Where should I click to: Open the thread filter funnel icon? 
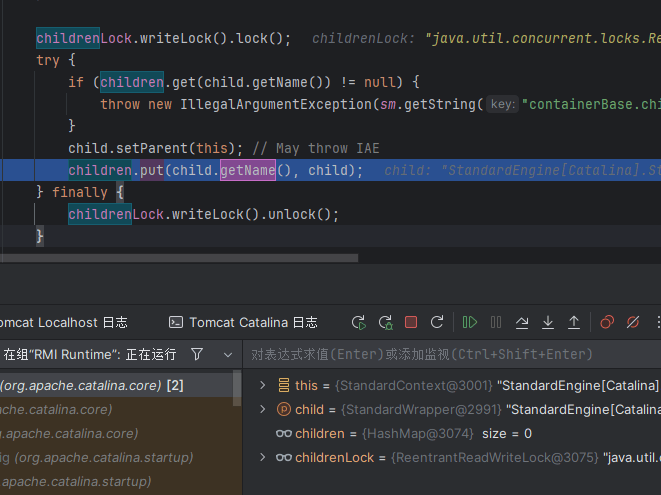[x=197, y=354]
